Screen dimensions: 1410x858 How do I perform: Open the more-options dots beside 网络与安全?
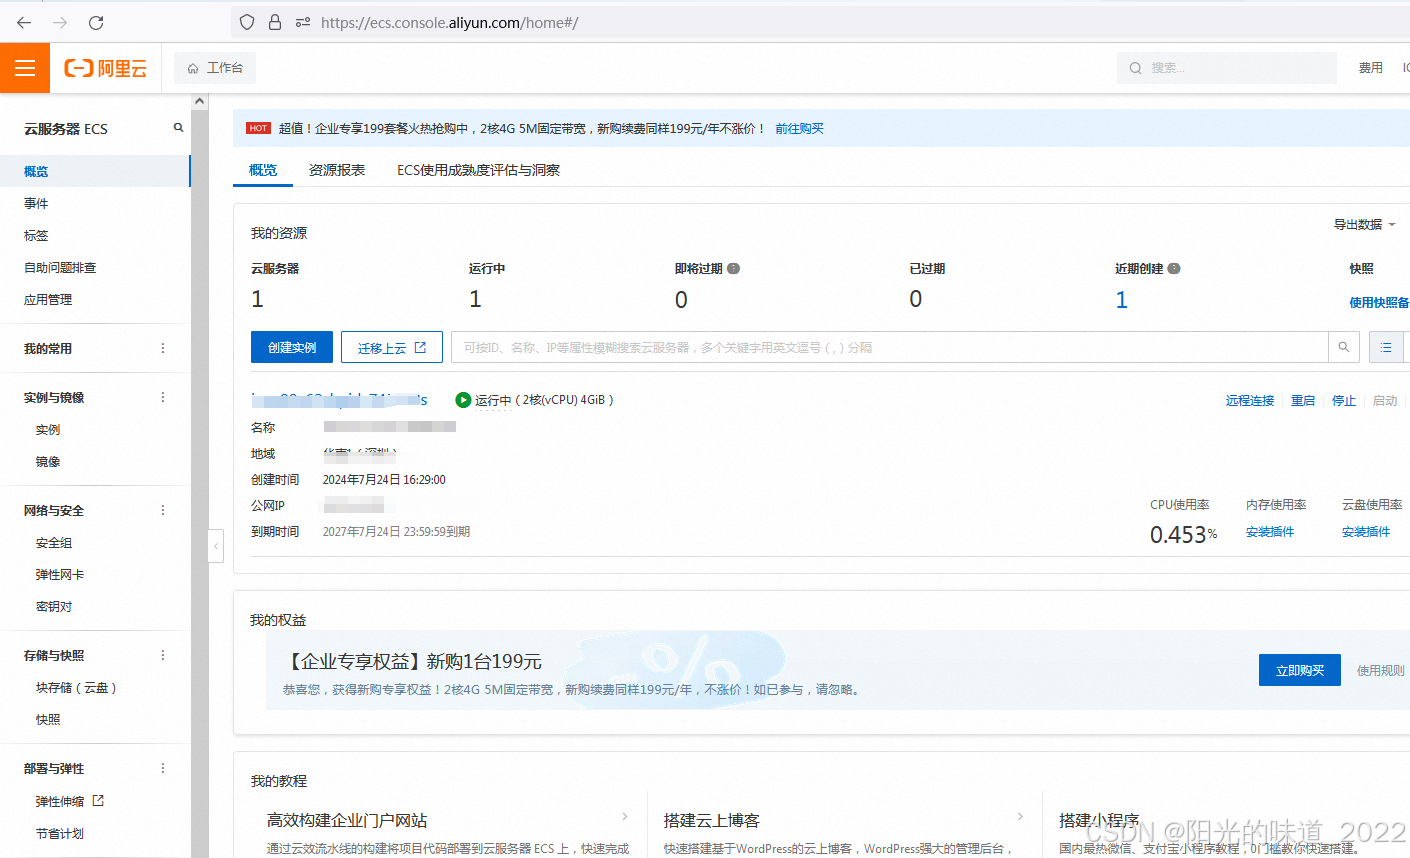point(163,510)
